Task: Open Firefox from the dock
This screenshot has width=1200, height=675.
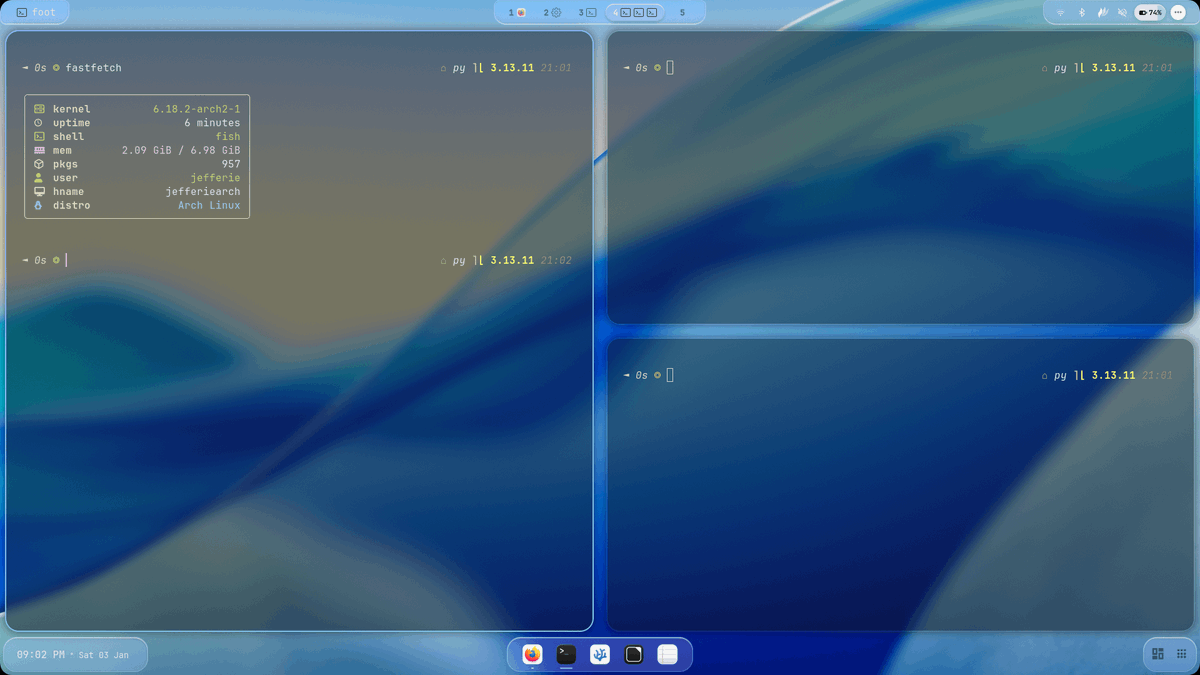Action: tap(533, 654)
